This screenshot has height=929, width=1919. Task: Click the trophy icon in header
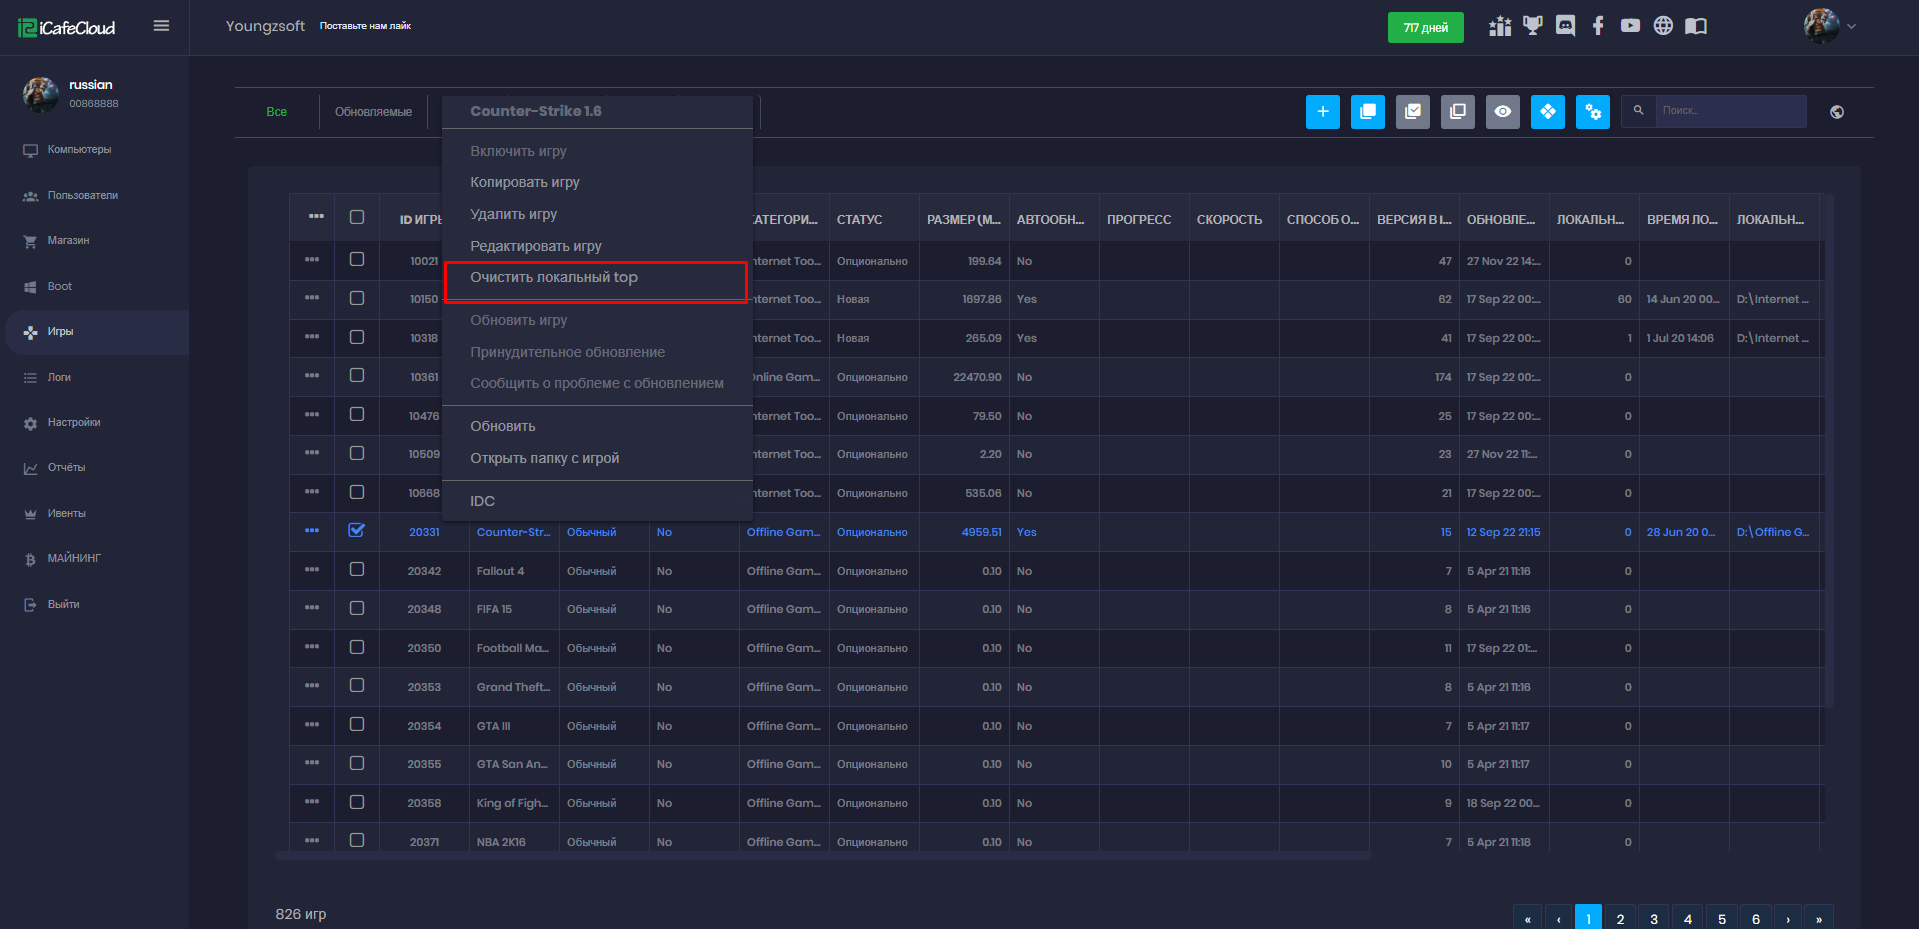coord(1533,26)
